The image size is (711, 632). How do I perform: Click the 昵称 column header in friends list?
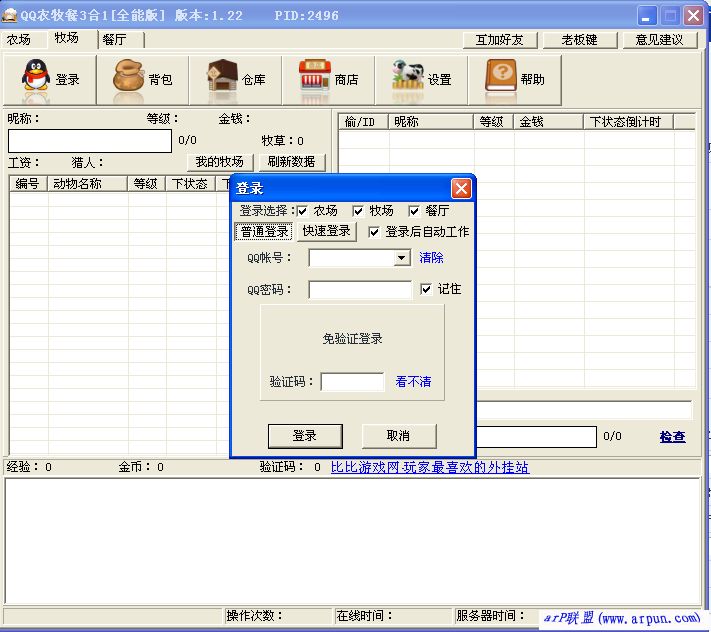431,122
